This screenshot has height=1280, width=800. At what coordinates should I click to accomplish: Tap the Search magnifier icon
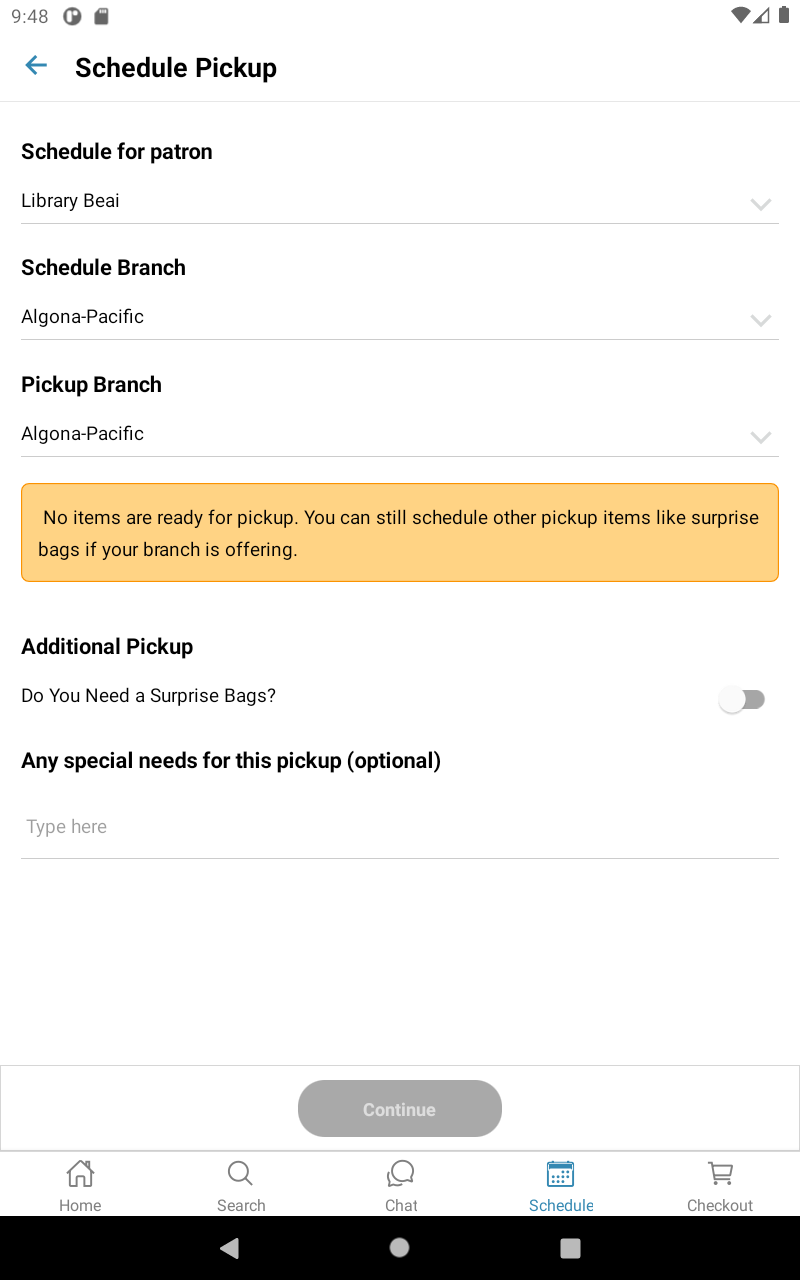[x=240, y=1173]
